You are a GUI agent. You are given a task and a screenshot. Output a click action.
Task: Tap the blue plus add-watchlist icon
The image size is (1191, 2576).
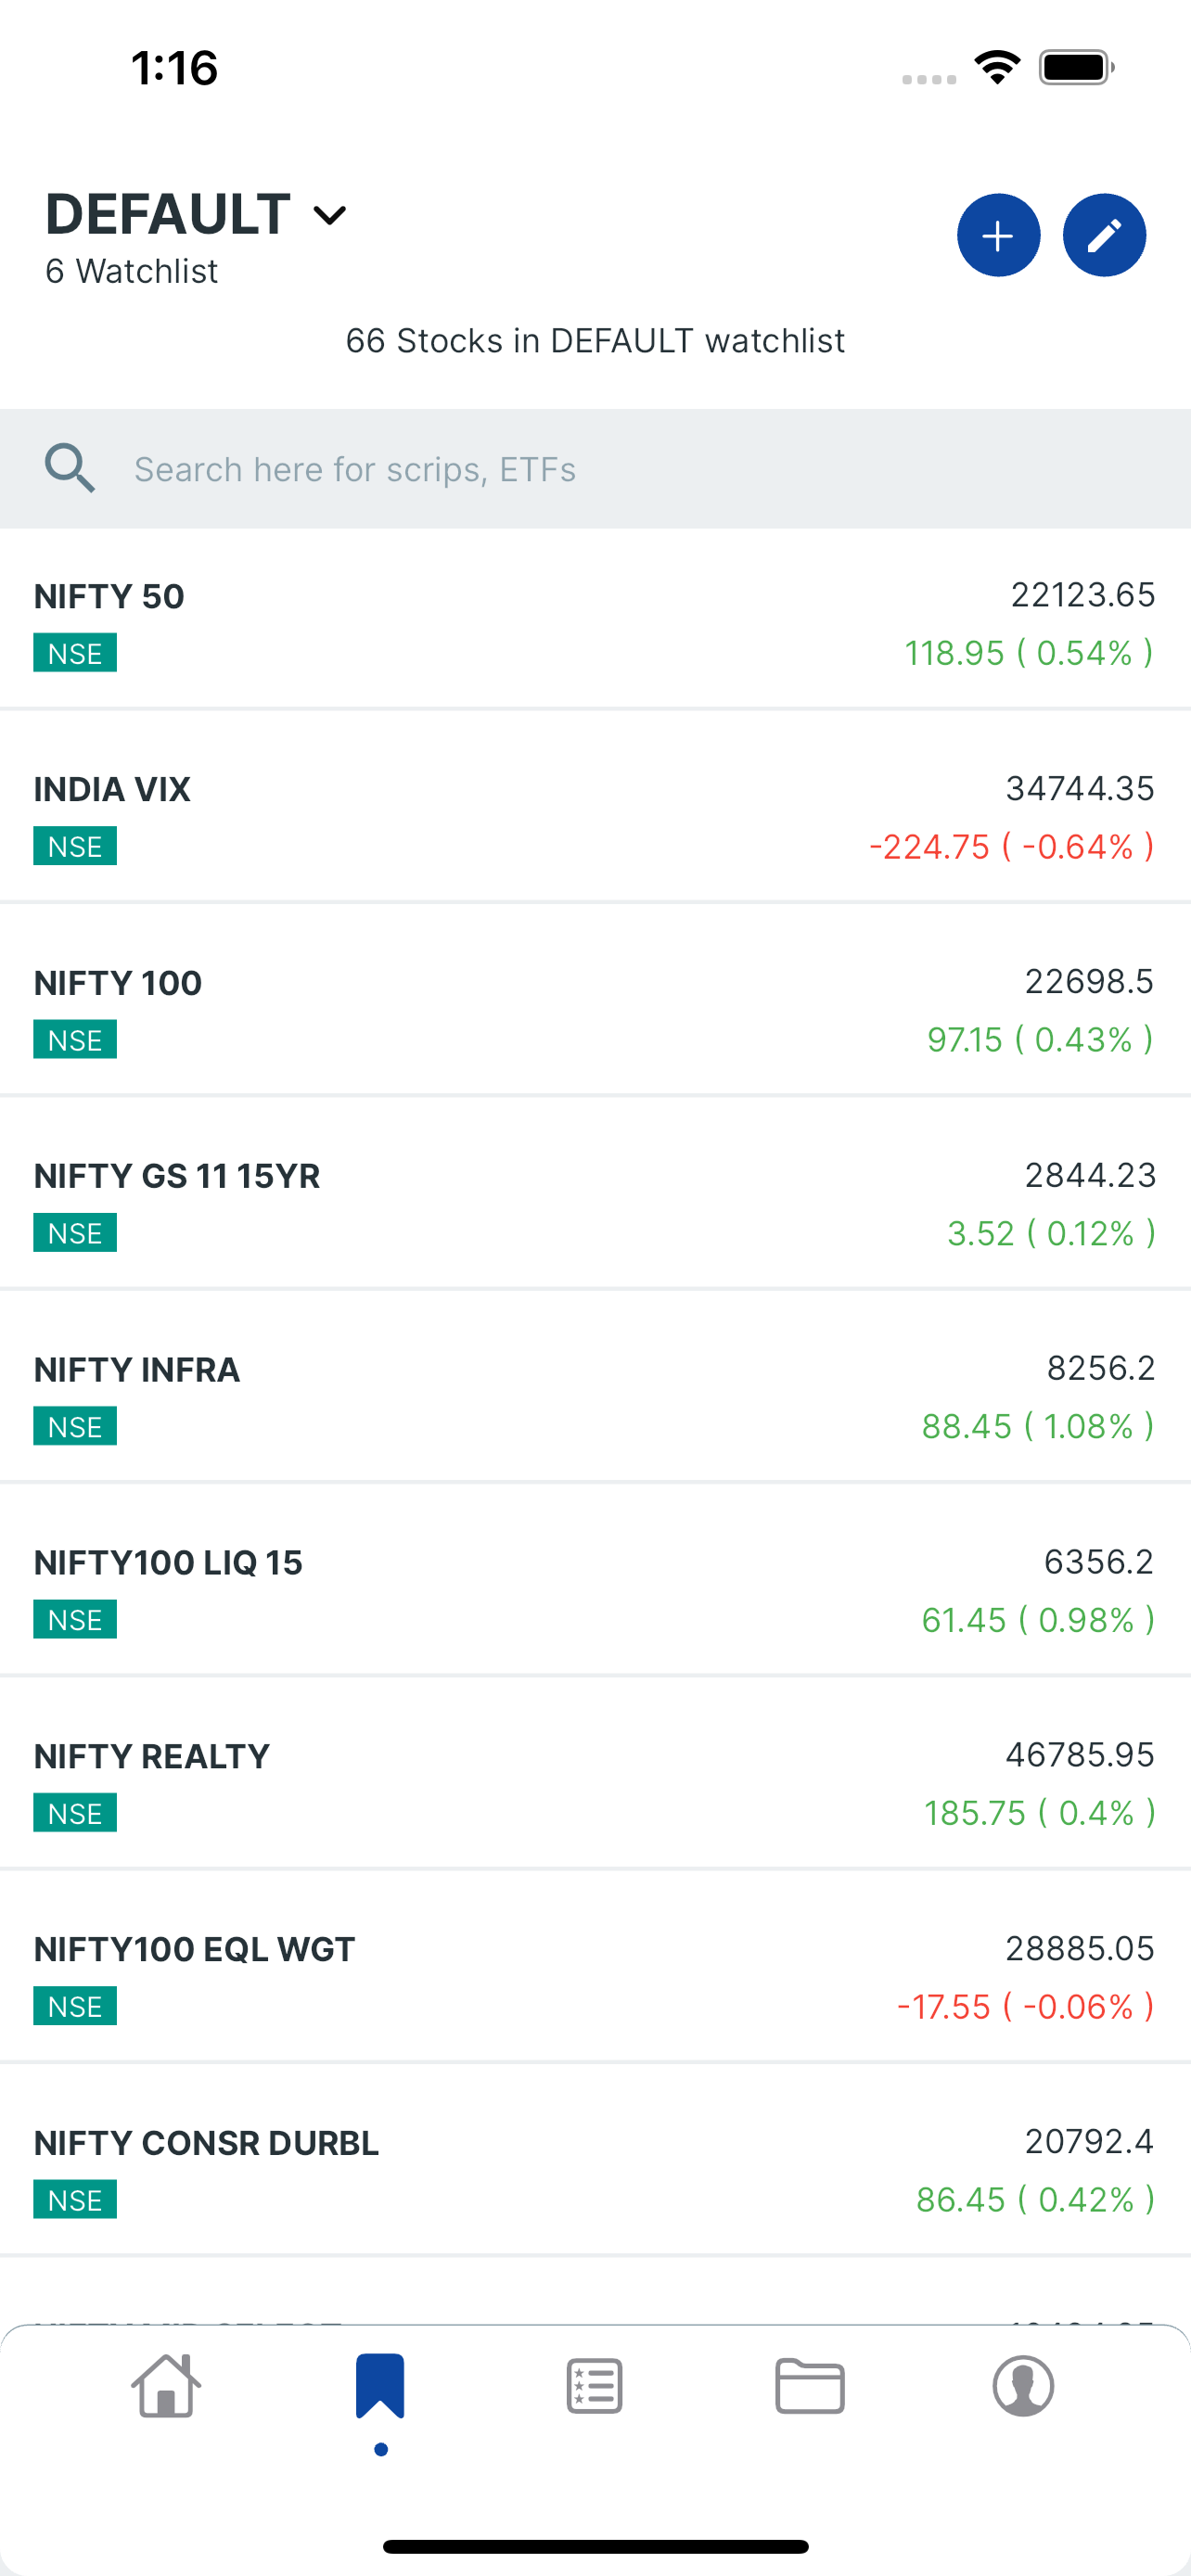998,236
